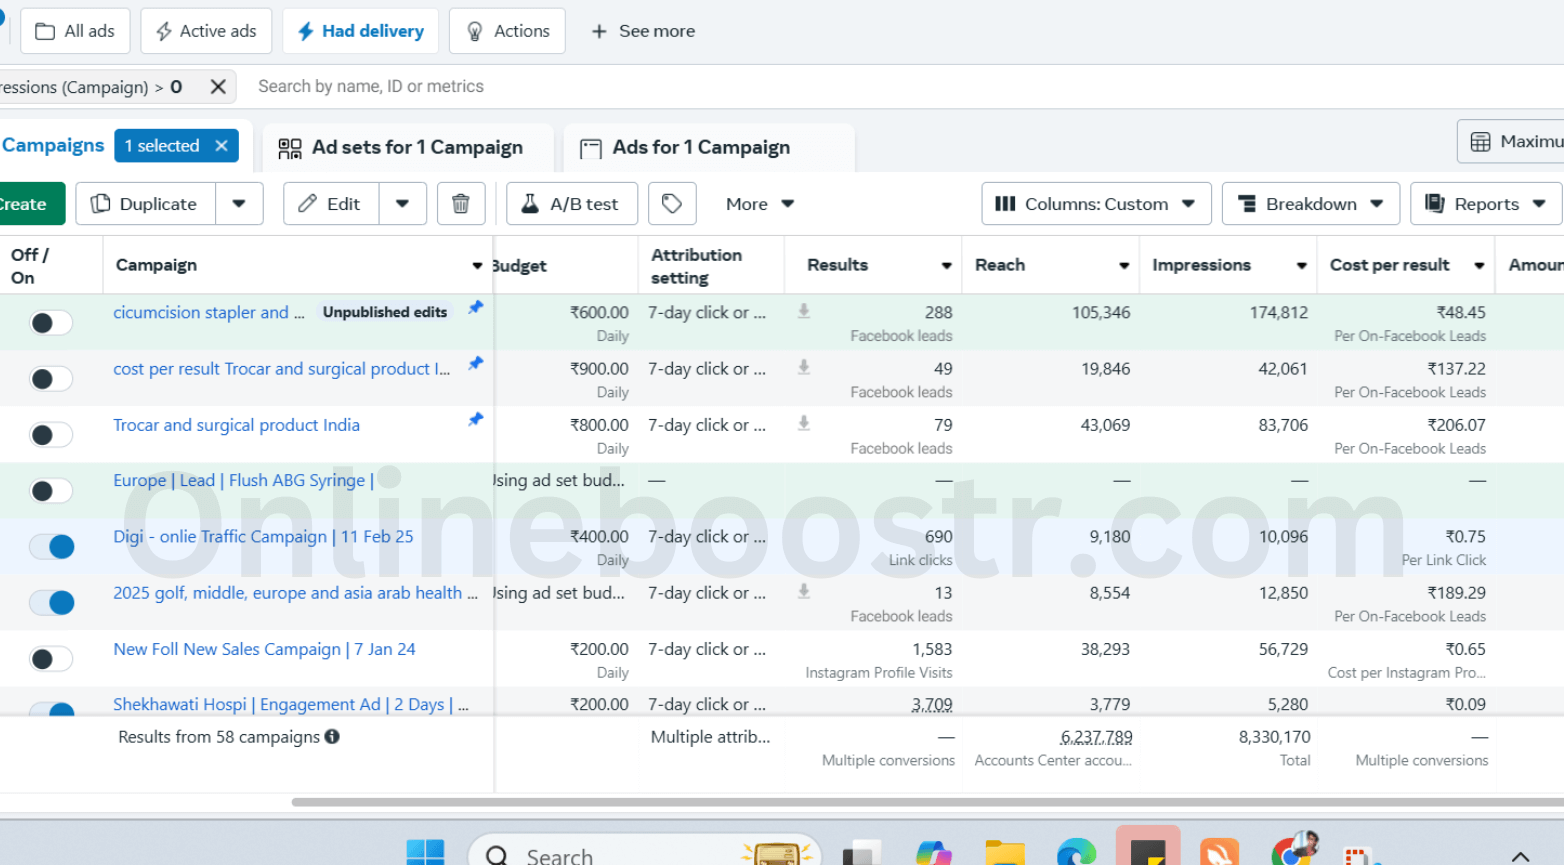Click download icon in Trocar India results
This screenshot has width=1564, height=865.
pos(803,424)
